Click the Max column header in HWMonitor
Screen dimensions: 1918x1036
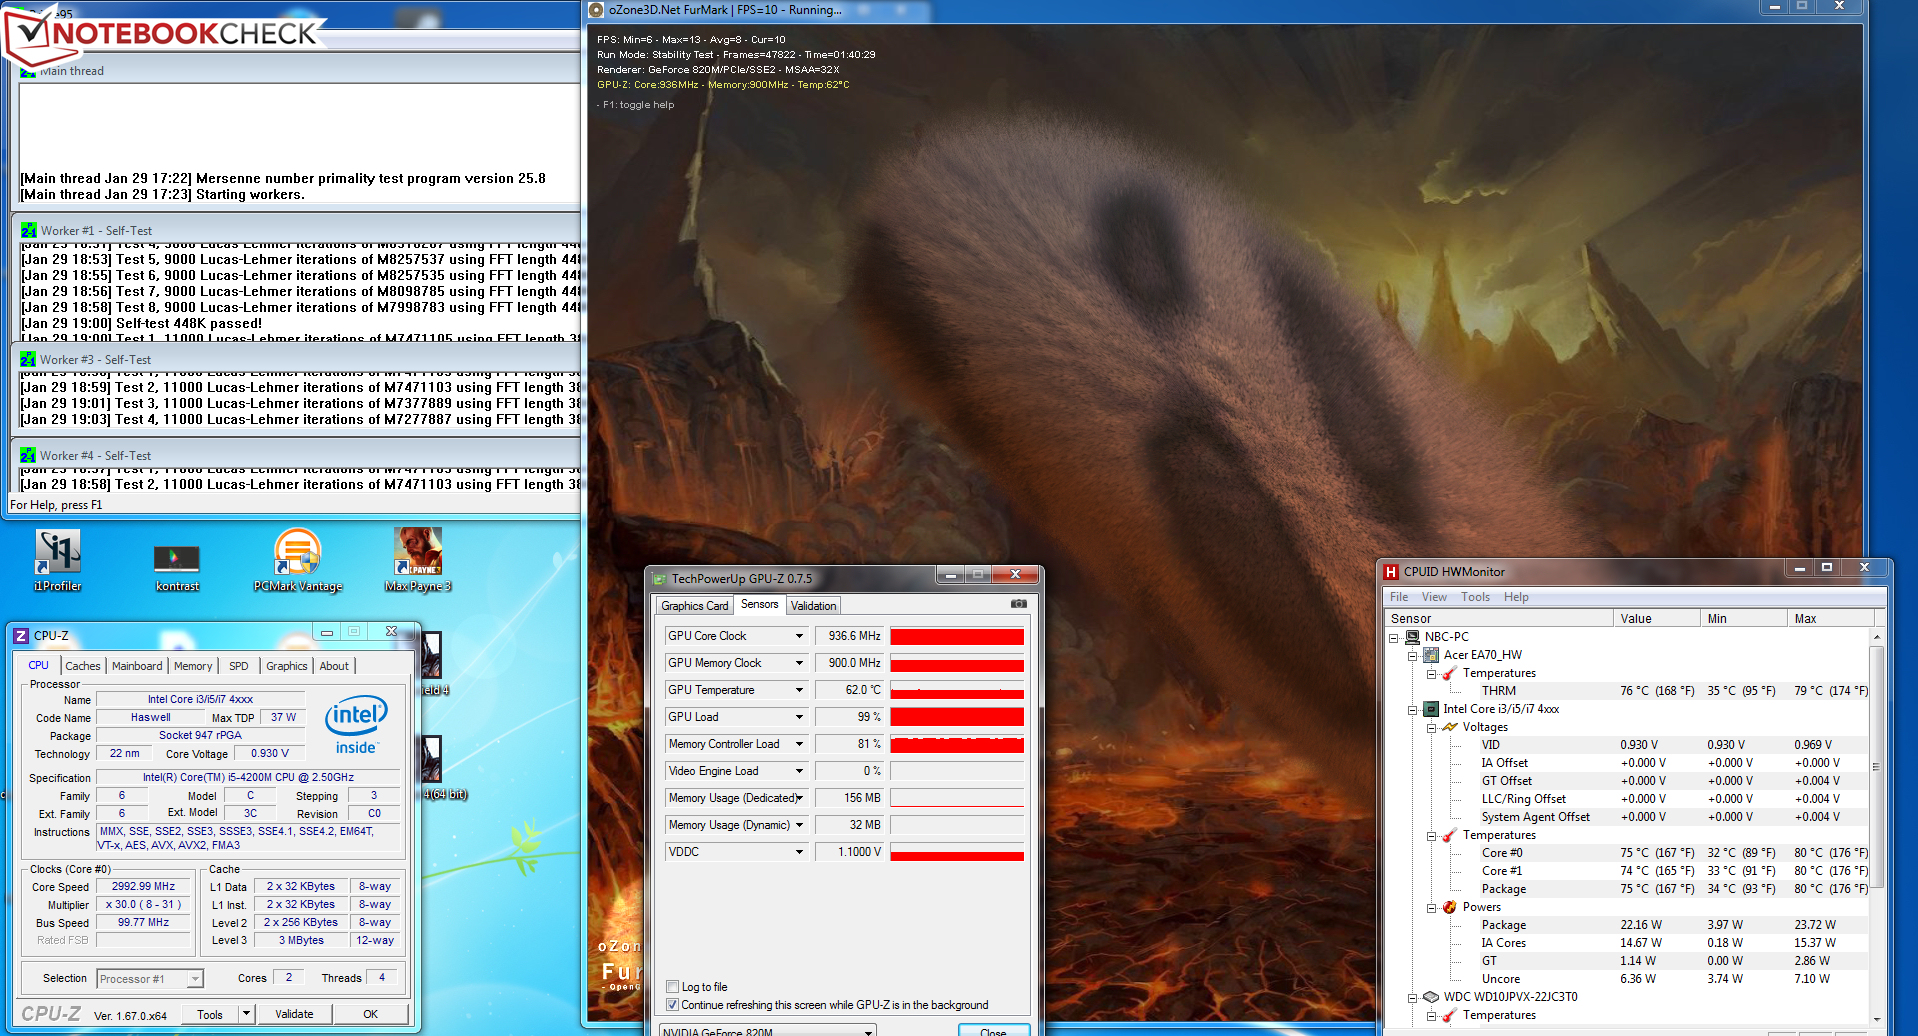pyautogui.click(x=1830, y=618)
